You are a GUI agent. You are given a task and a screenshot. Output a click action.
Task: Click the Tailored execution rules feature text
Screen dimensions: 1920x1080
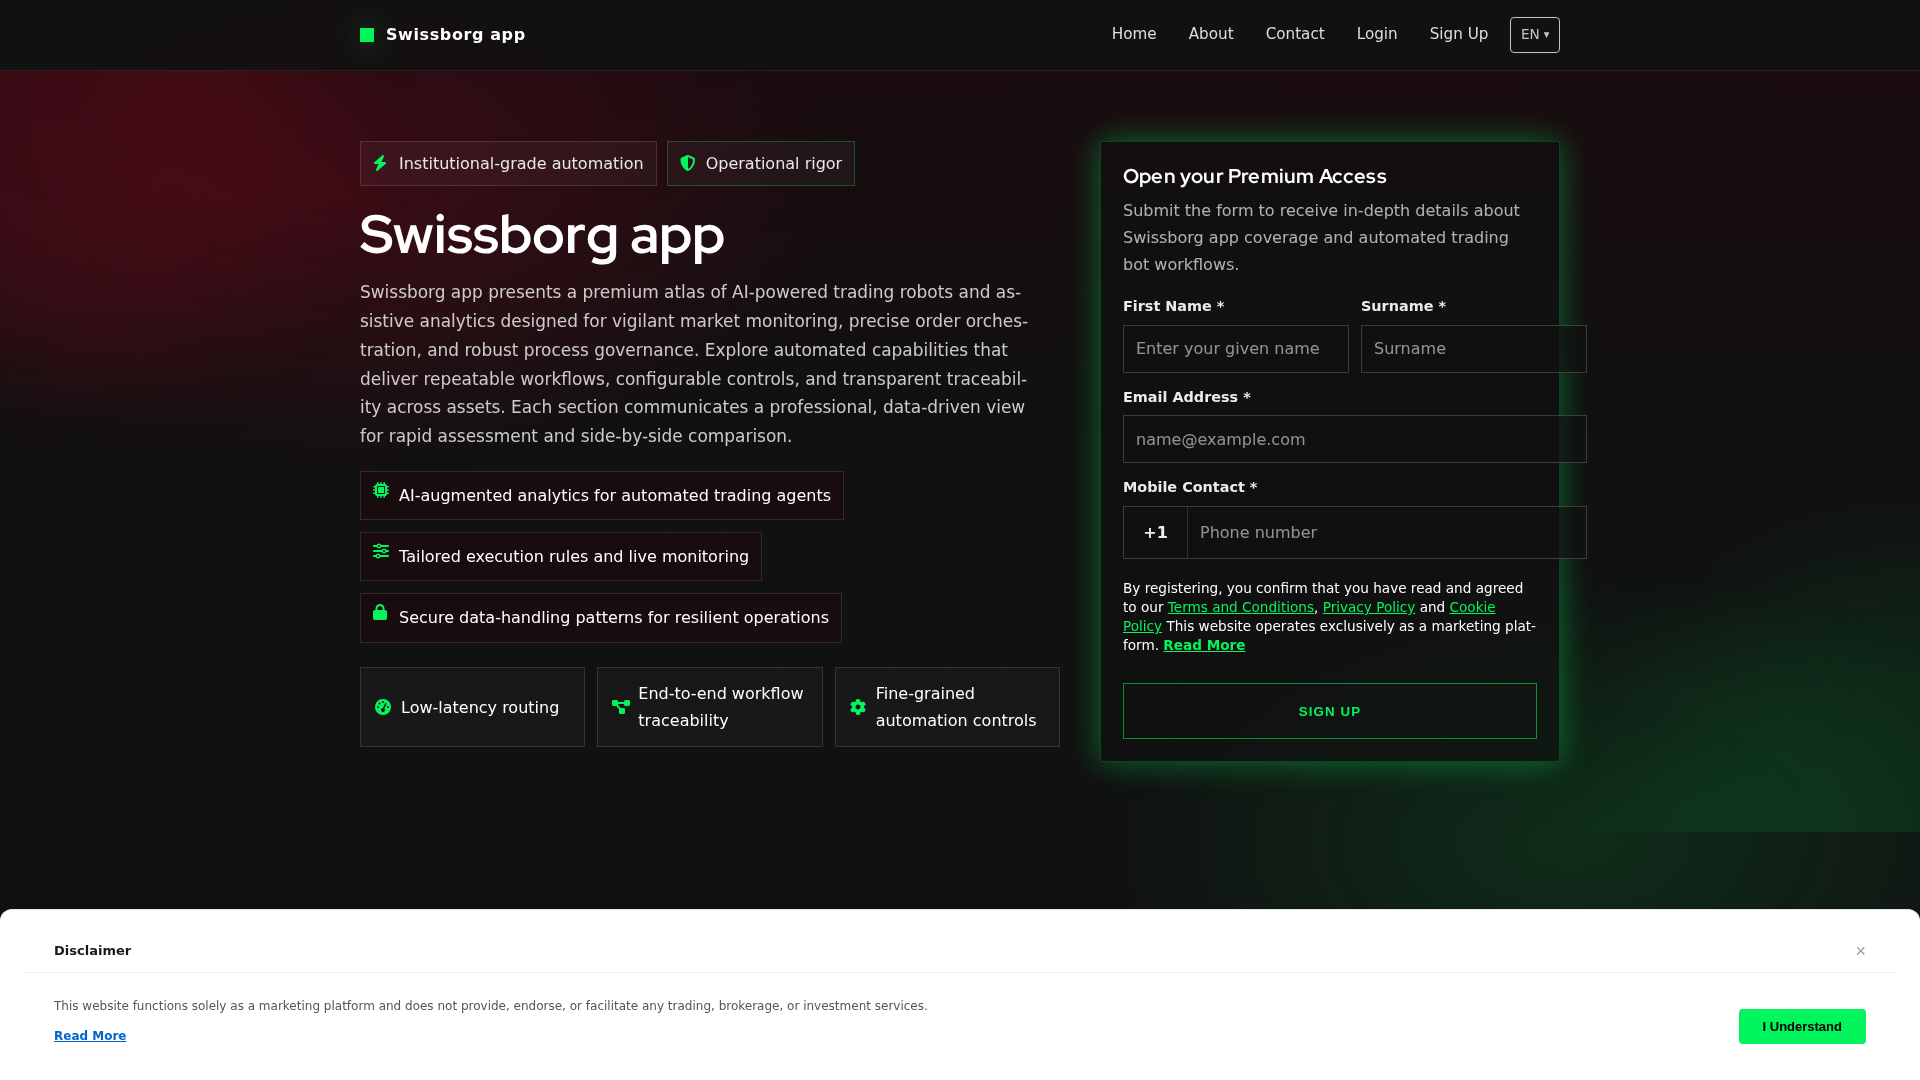pyautogui.click(x=574, y=557)
